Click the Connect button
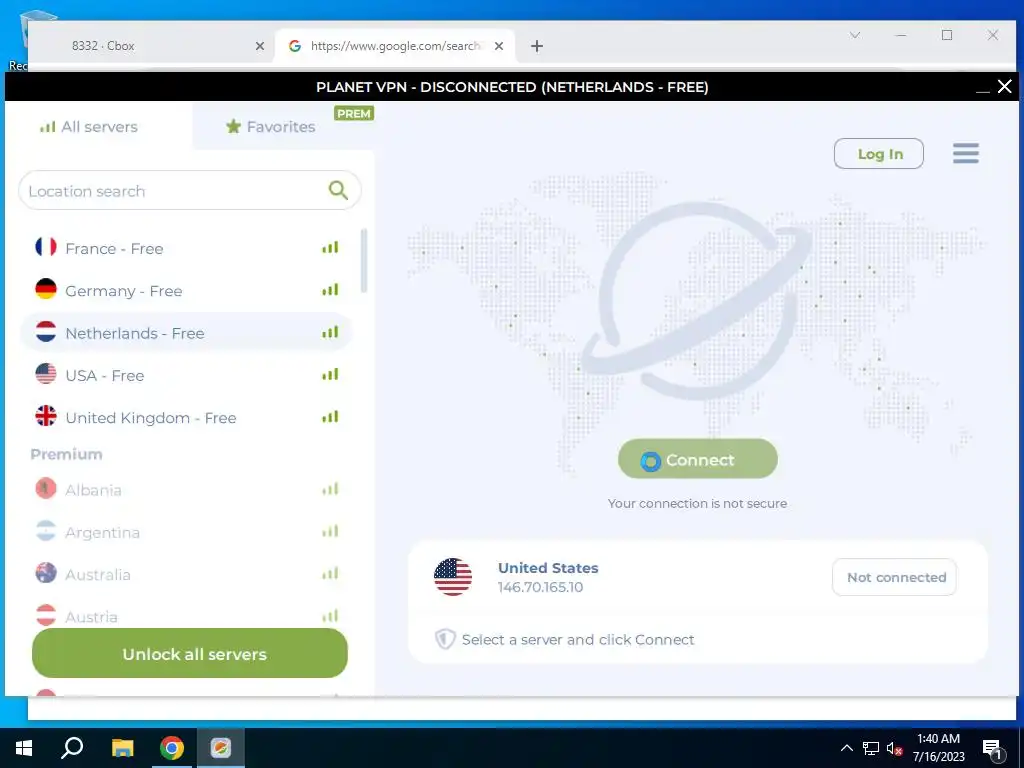 click(697, 459)
